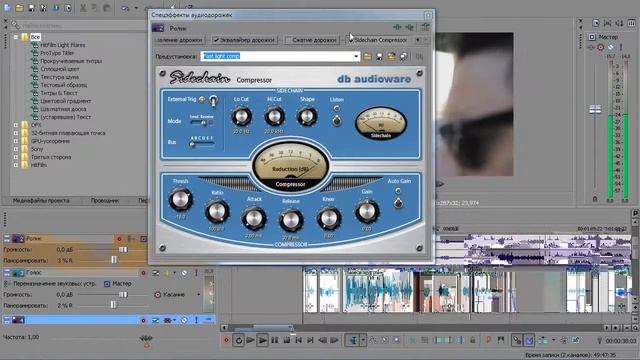Click Play From Start button
640x360 pixels.
(x=250, y=340)
